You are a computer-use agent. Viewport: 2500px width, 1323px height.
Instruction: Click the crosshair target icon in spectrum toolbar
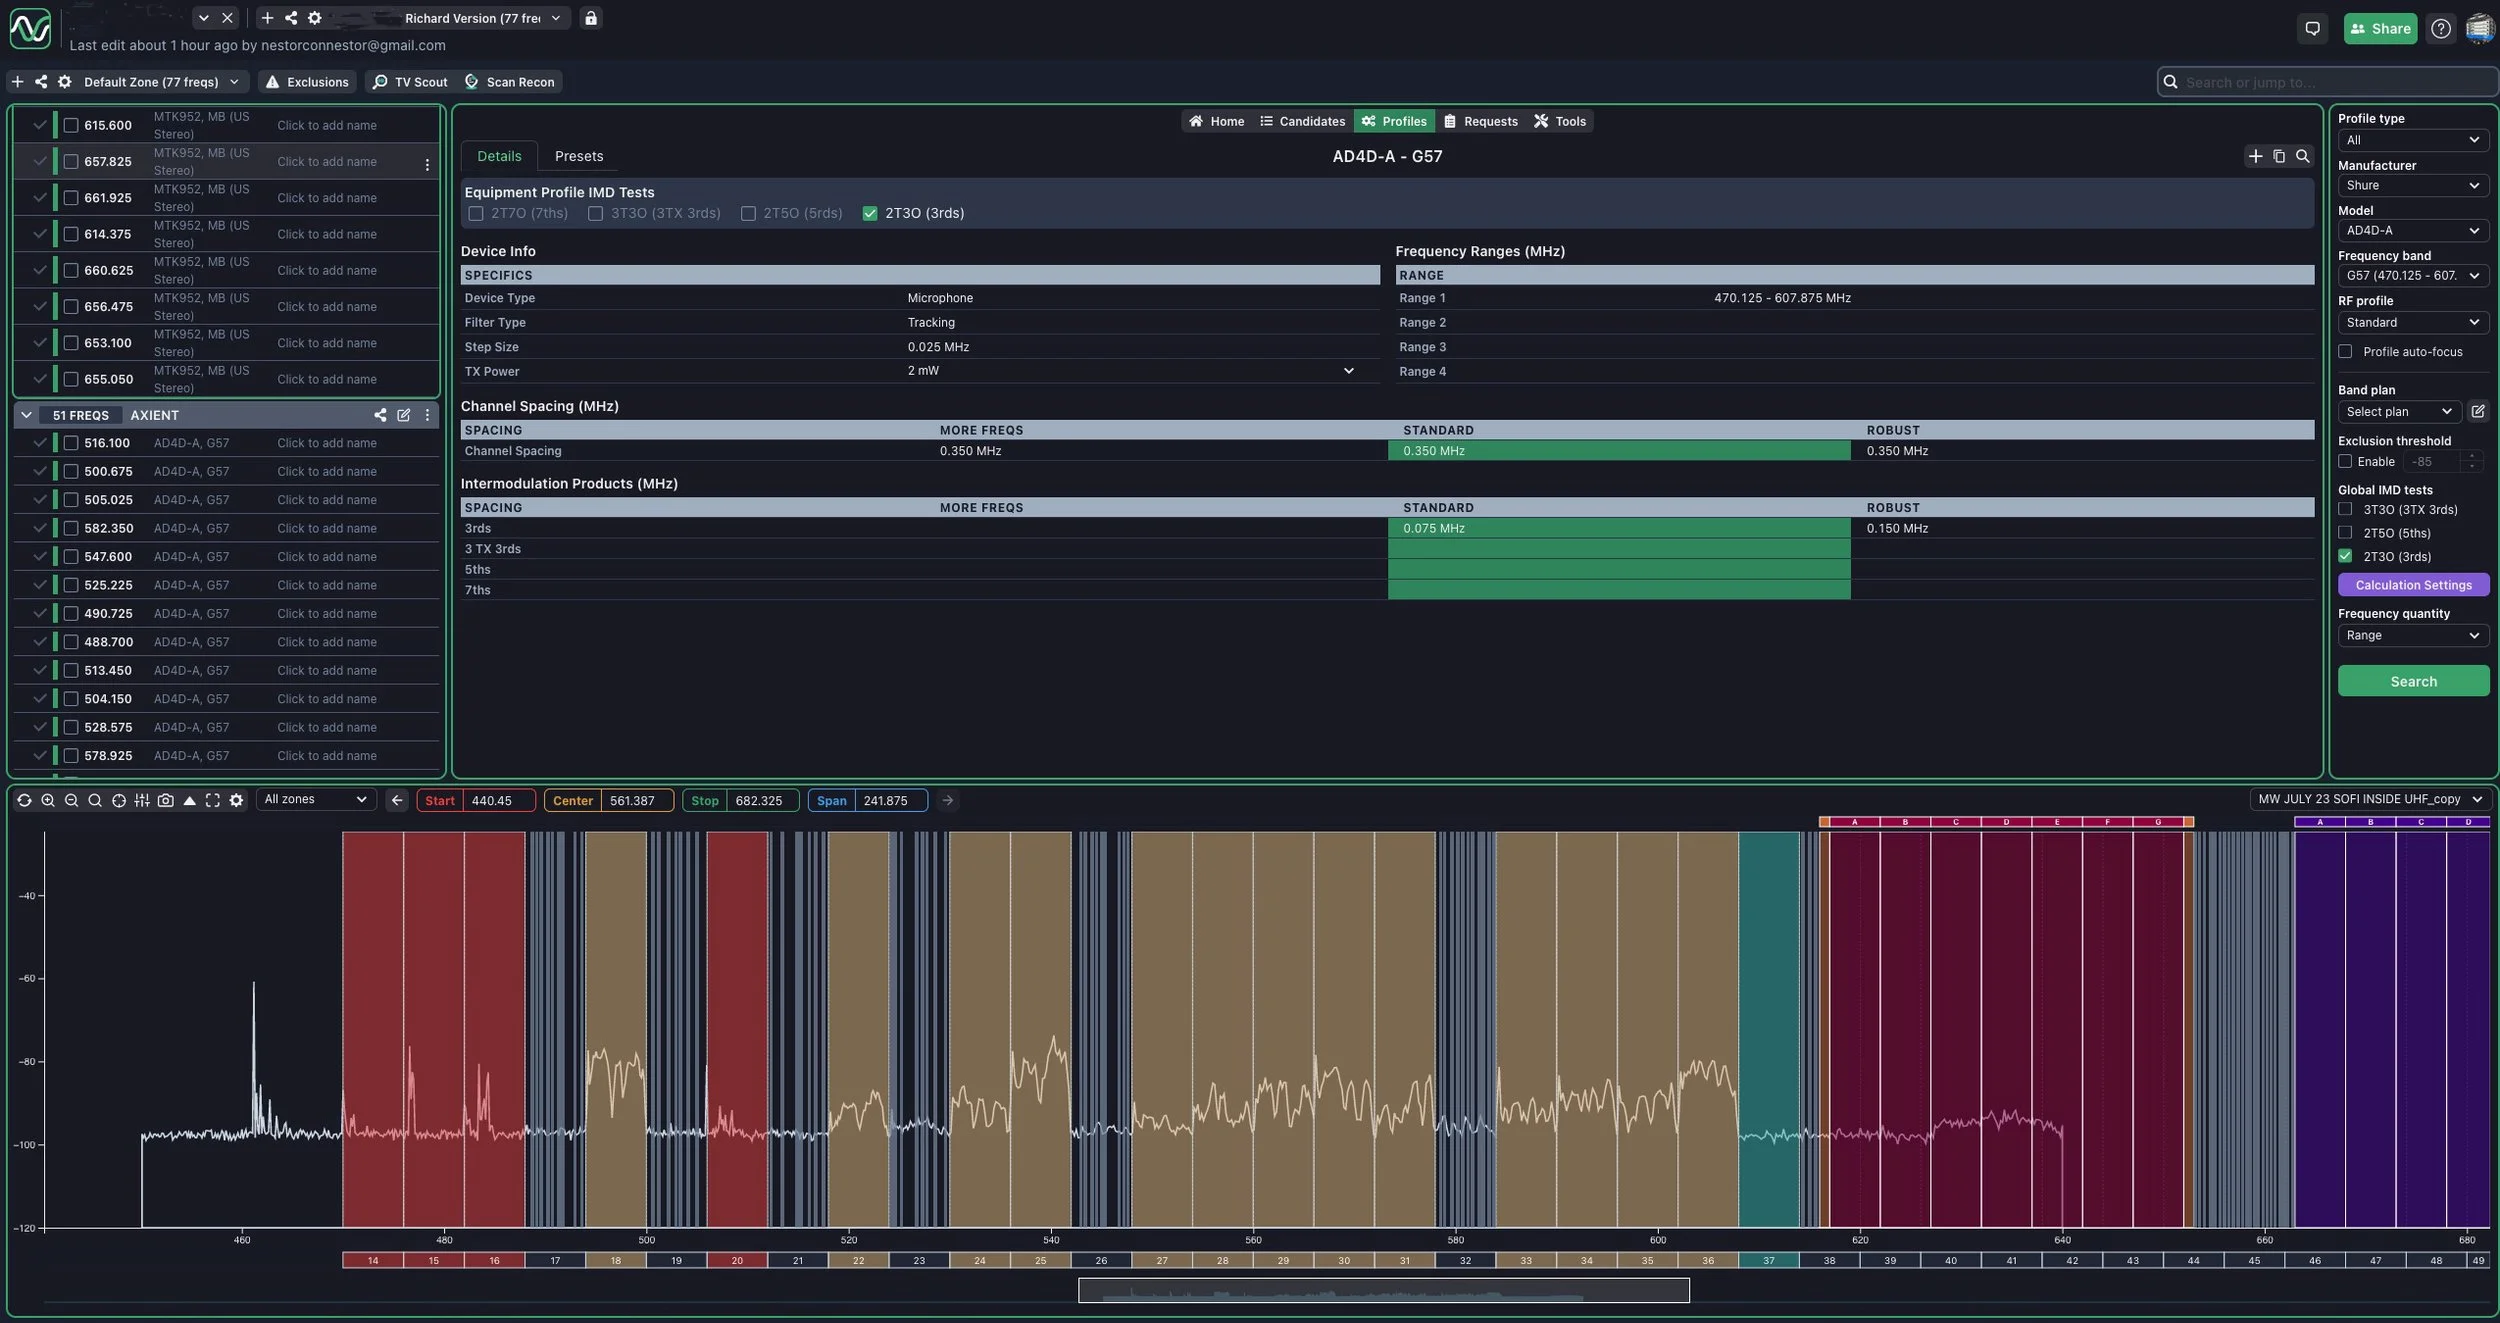click(119, 801)
